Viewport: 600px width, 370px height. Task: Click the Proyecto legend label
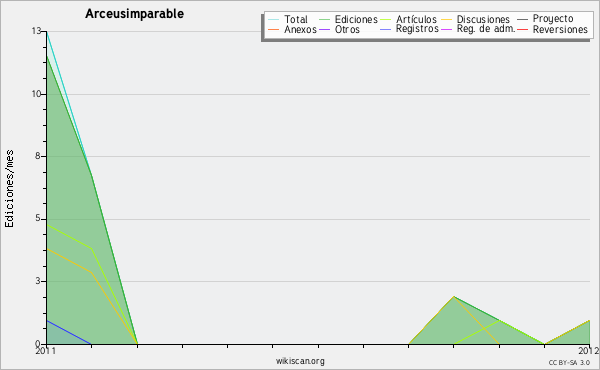pos(553,19)
